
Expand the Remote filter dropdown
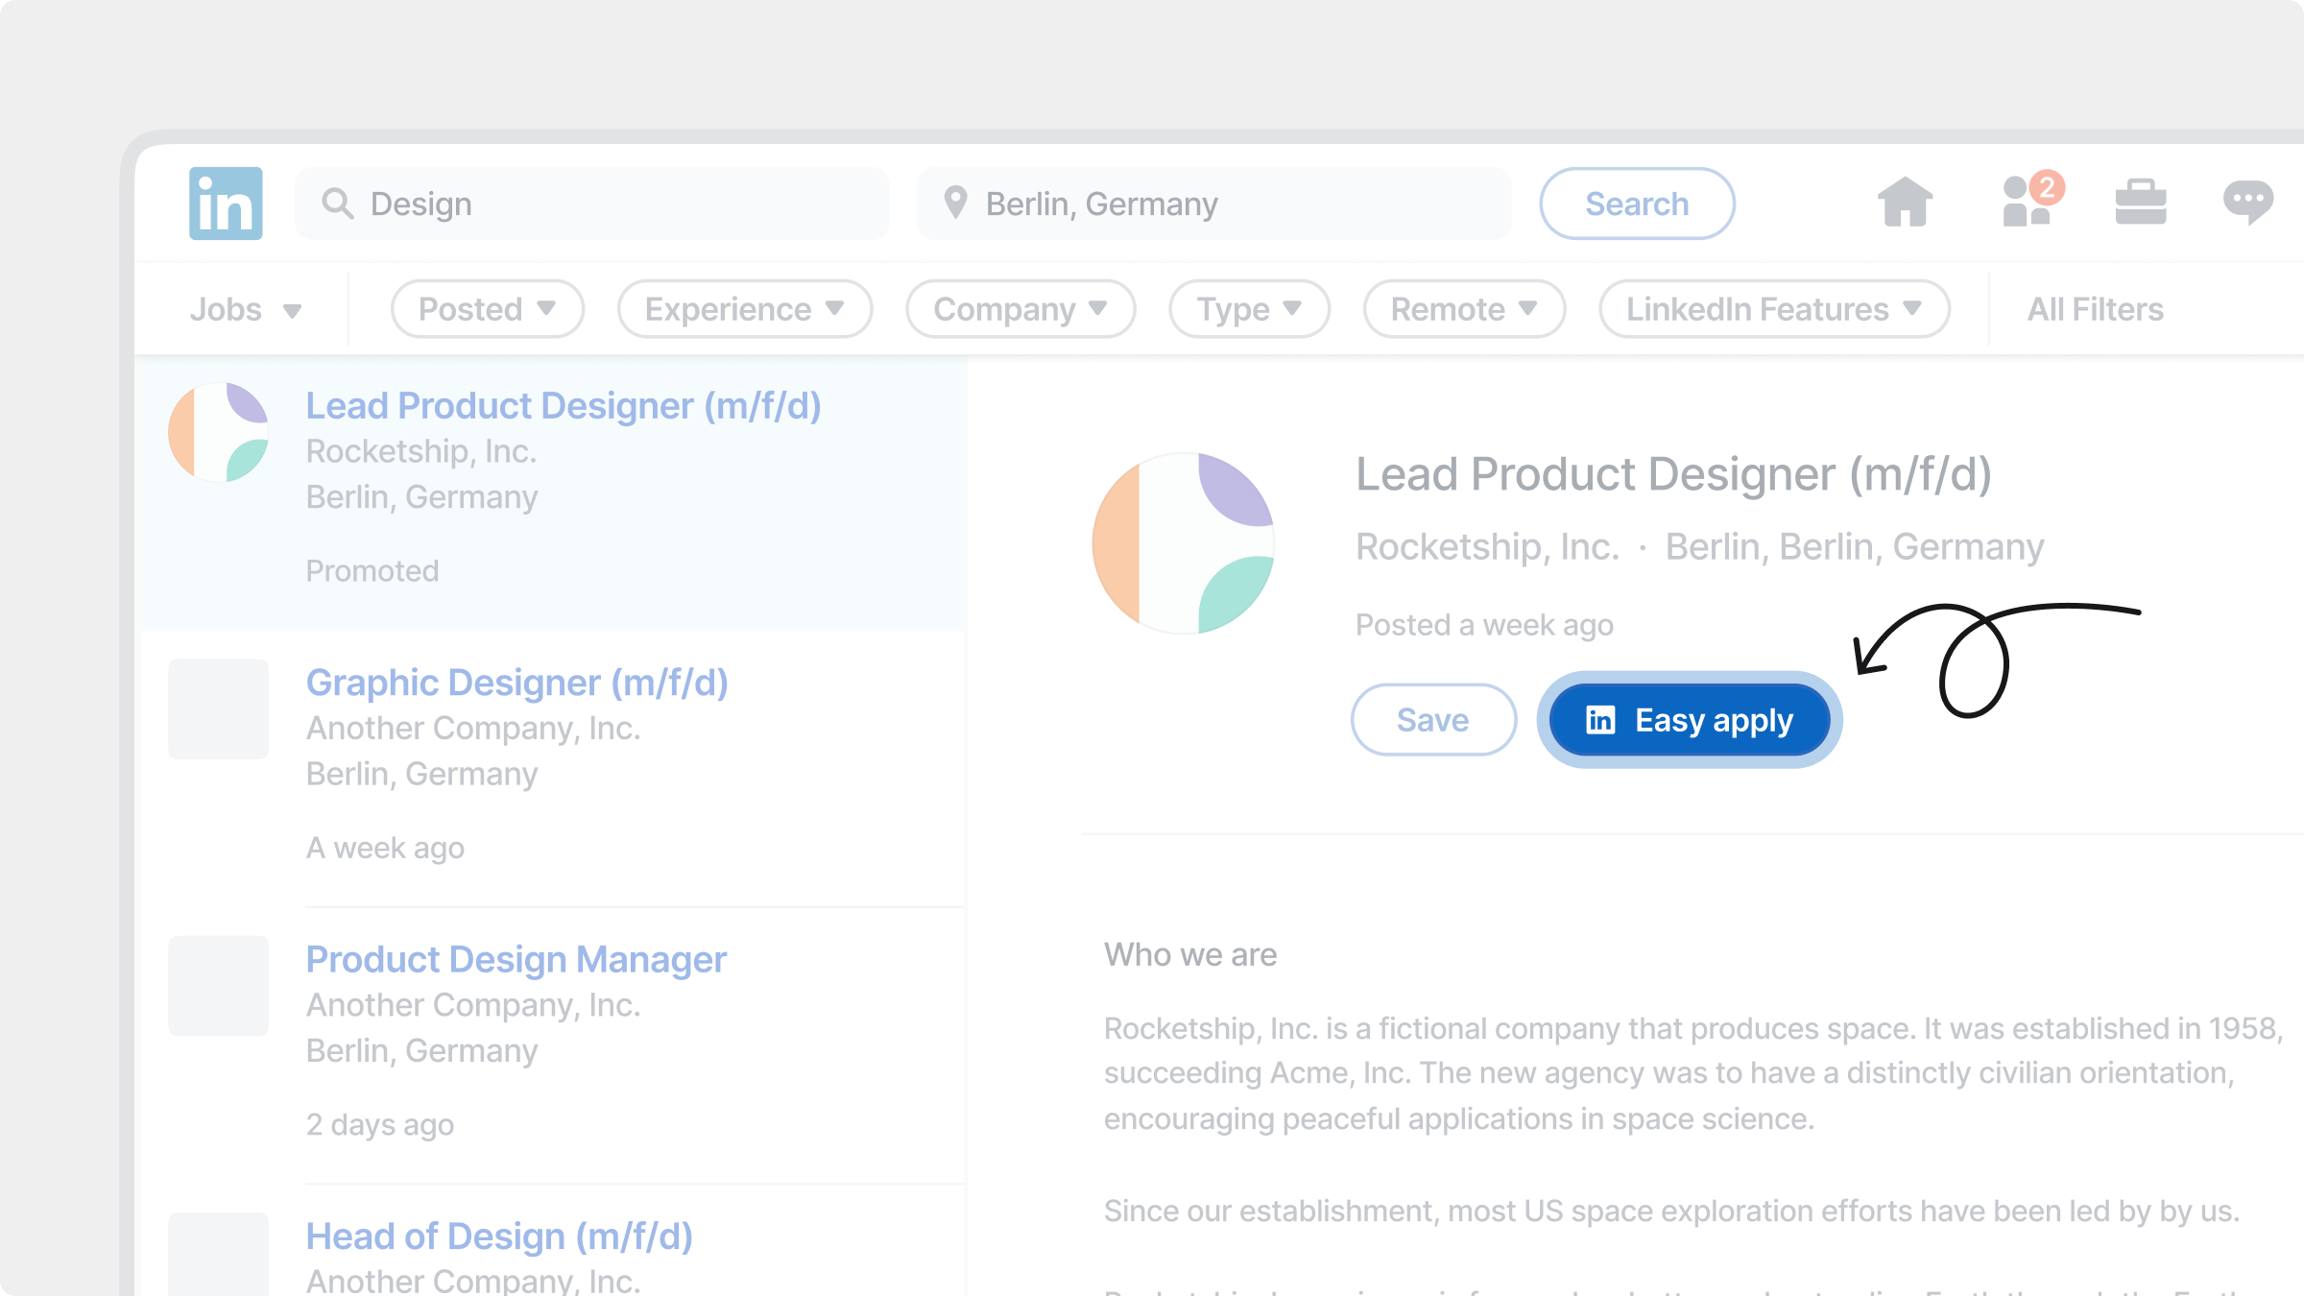1463,309
